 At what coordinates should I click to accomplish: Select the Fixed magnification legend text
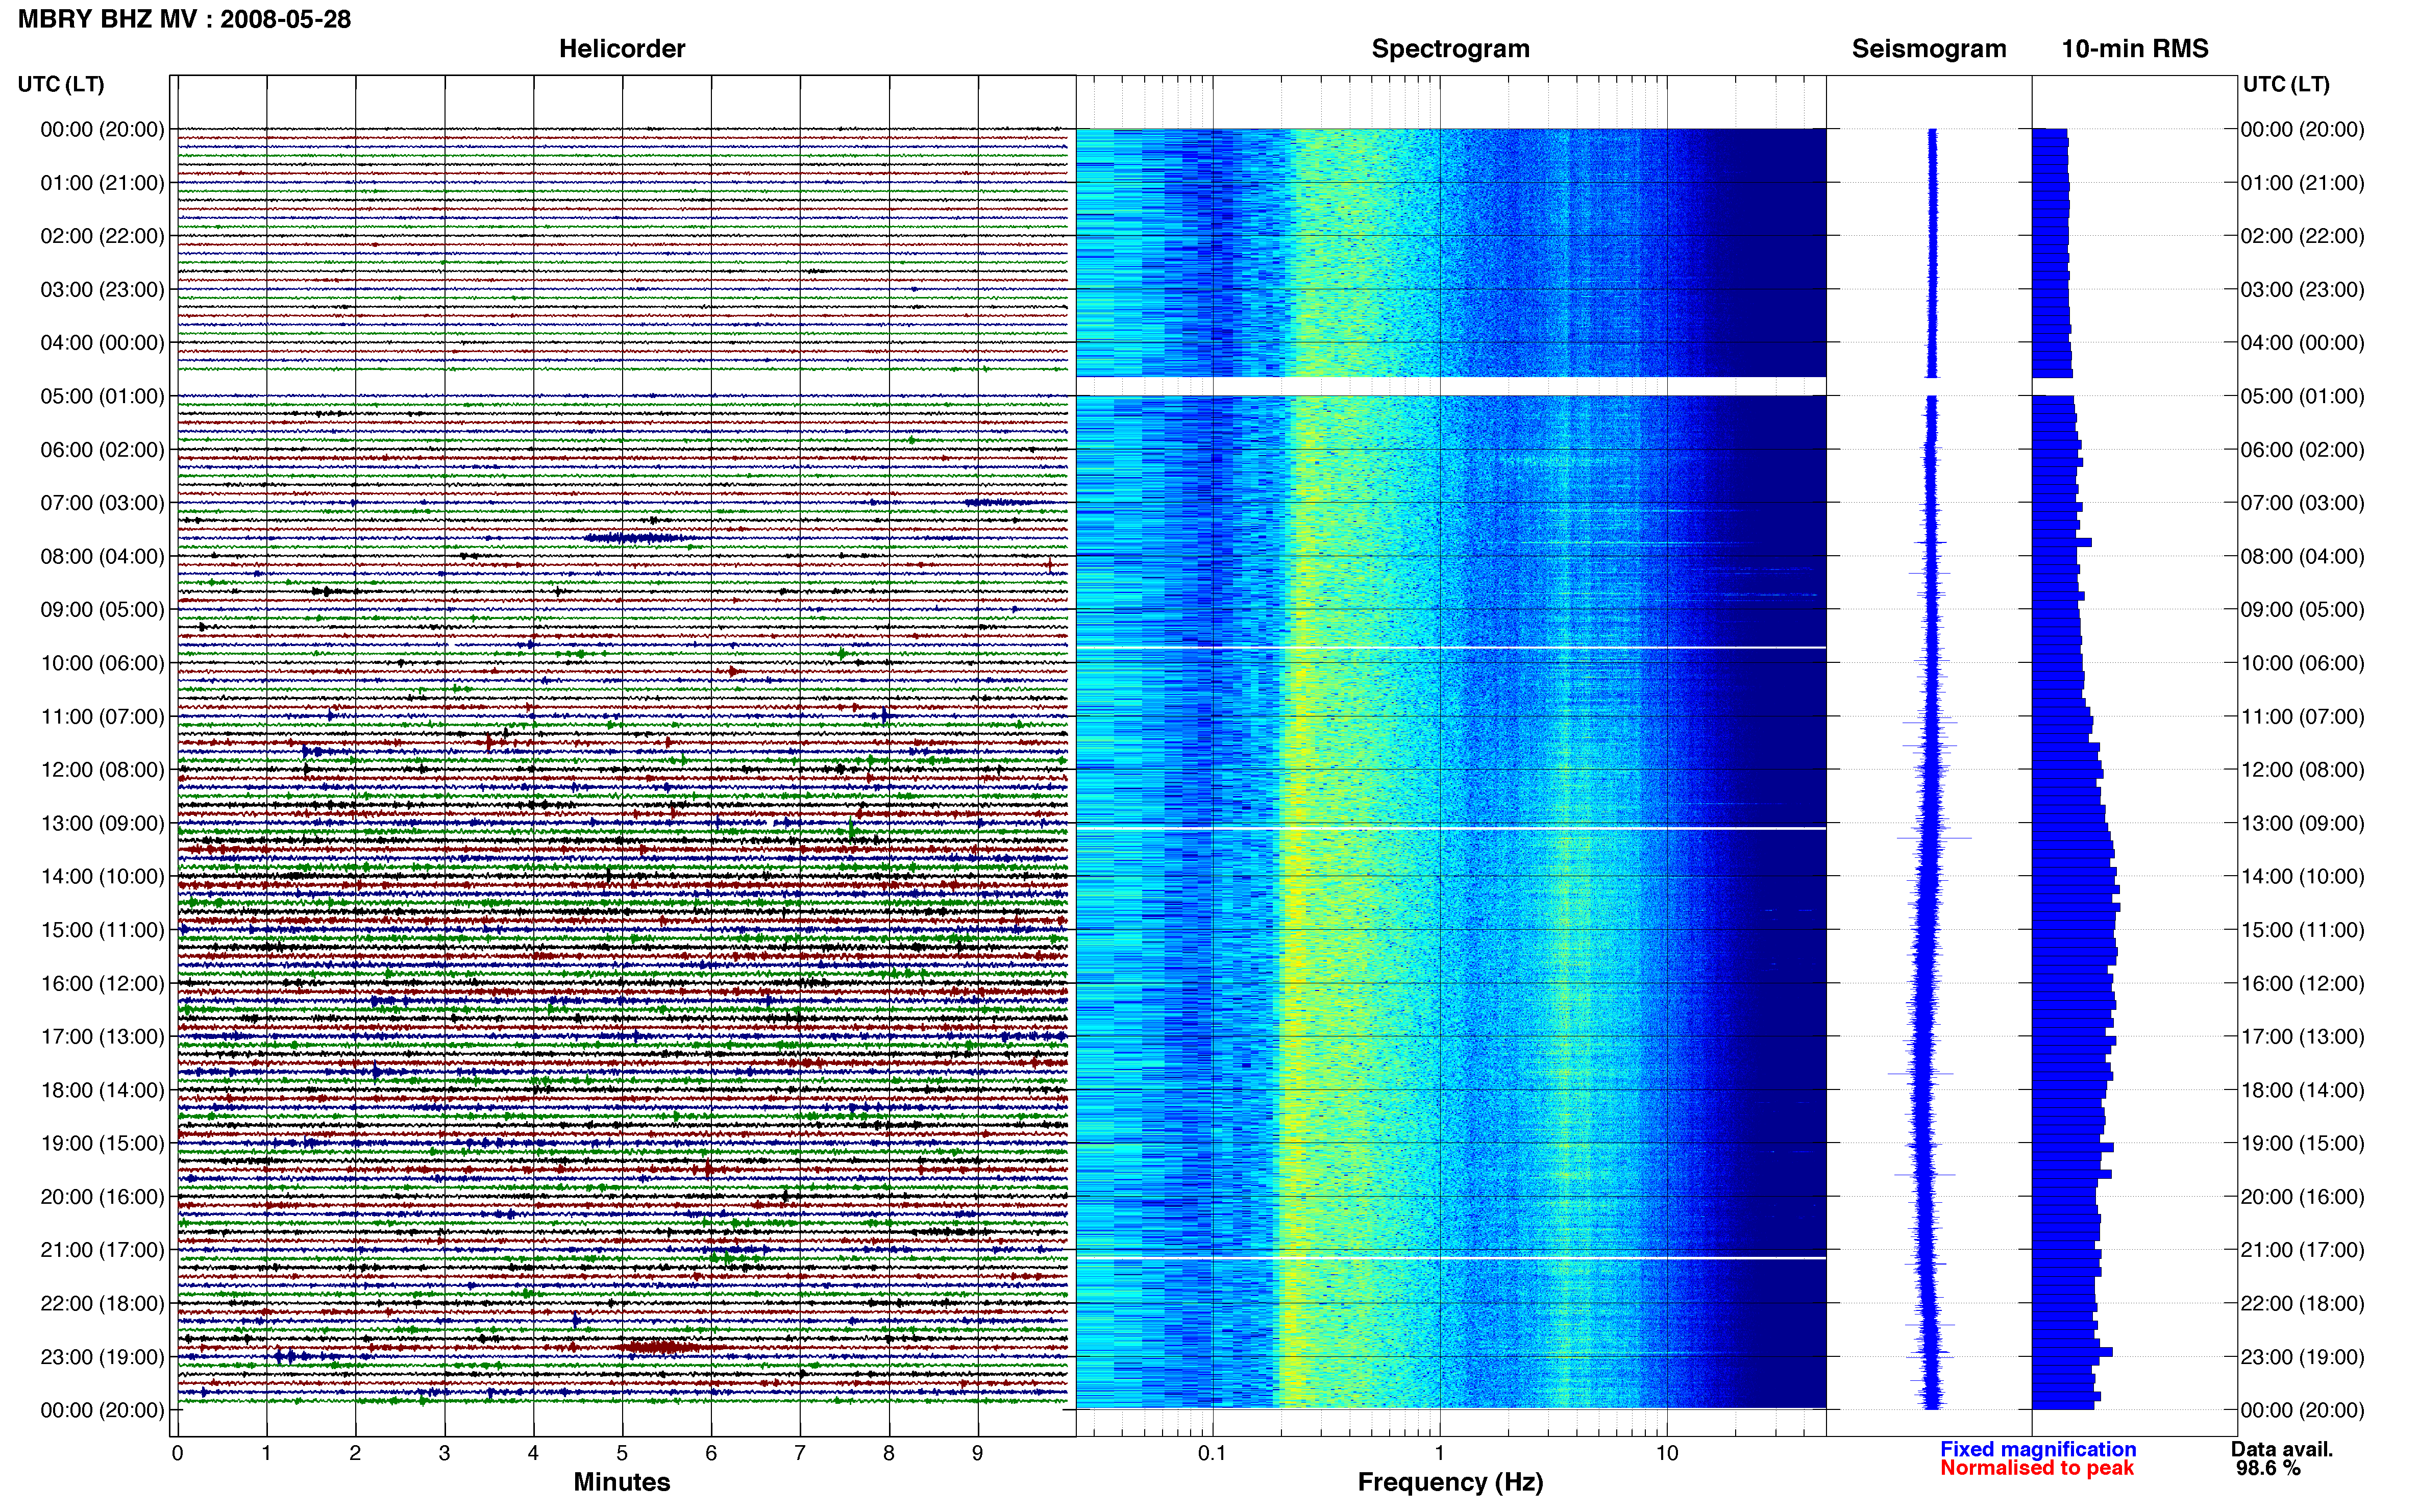coord(2038,1449)
